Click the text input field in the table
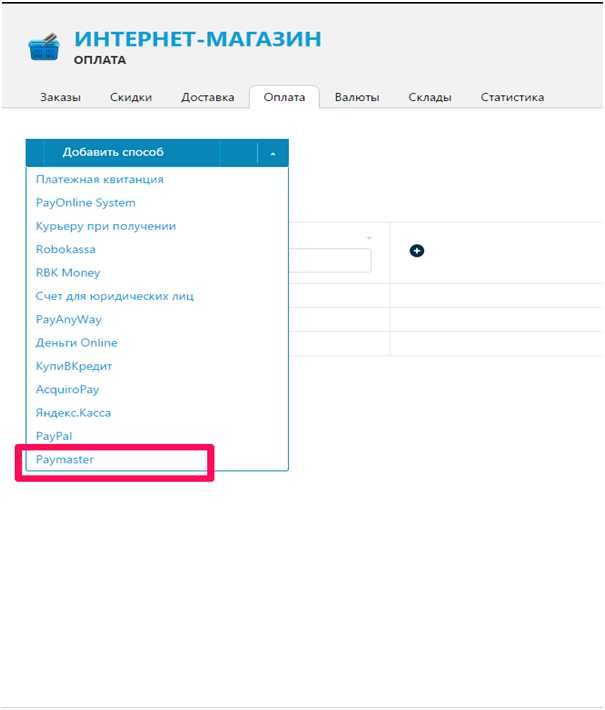The image size is (605, 710). pos(330,261)
